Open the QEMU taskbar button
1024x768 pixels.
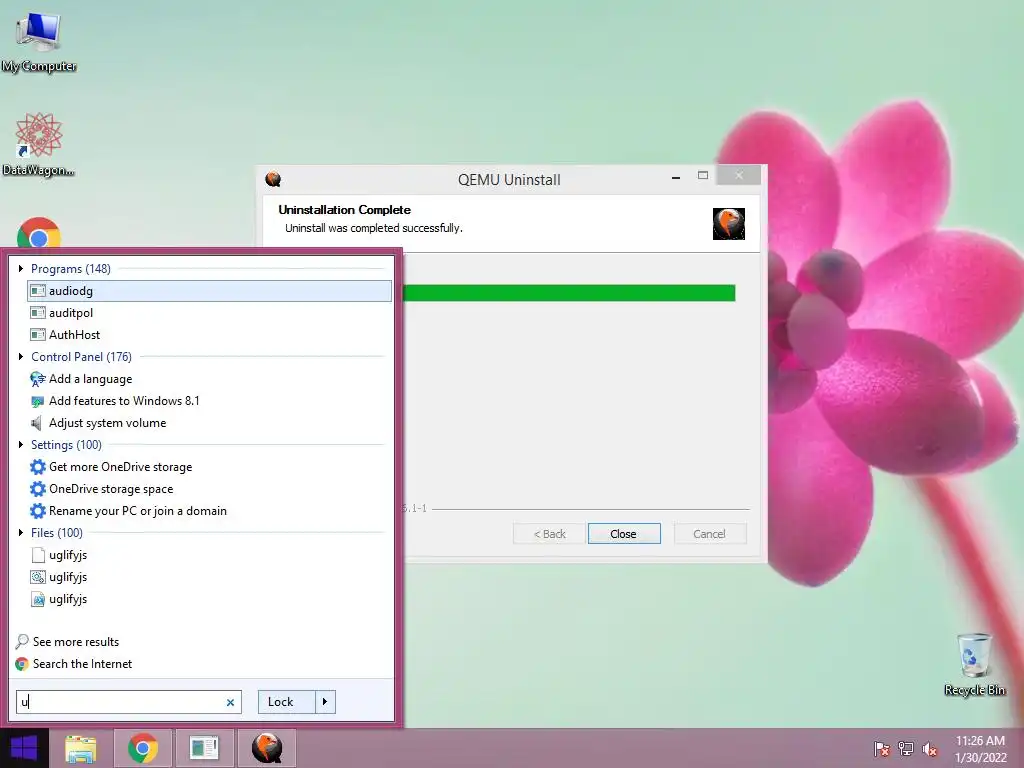tap(267, 748)
